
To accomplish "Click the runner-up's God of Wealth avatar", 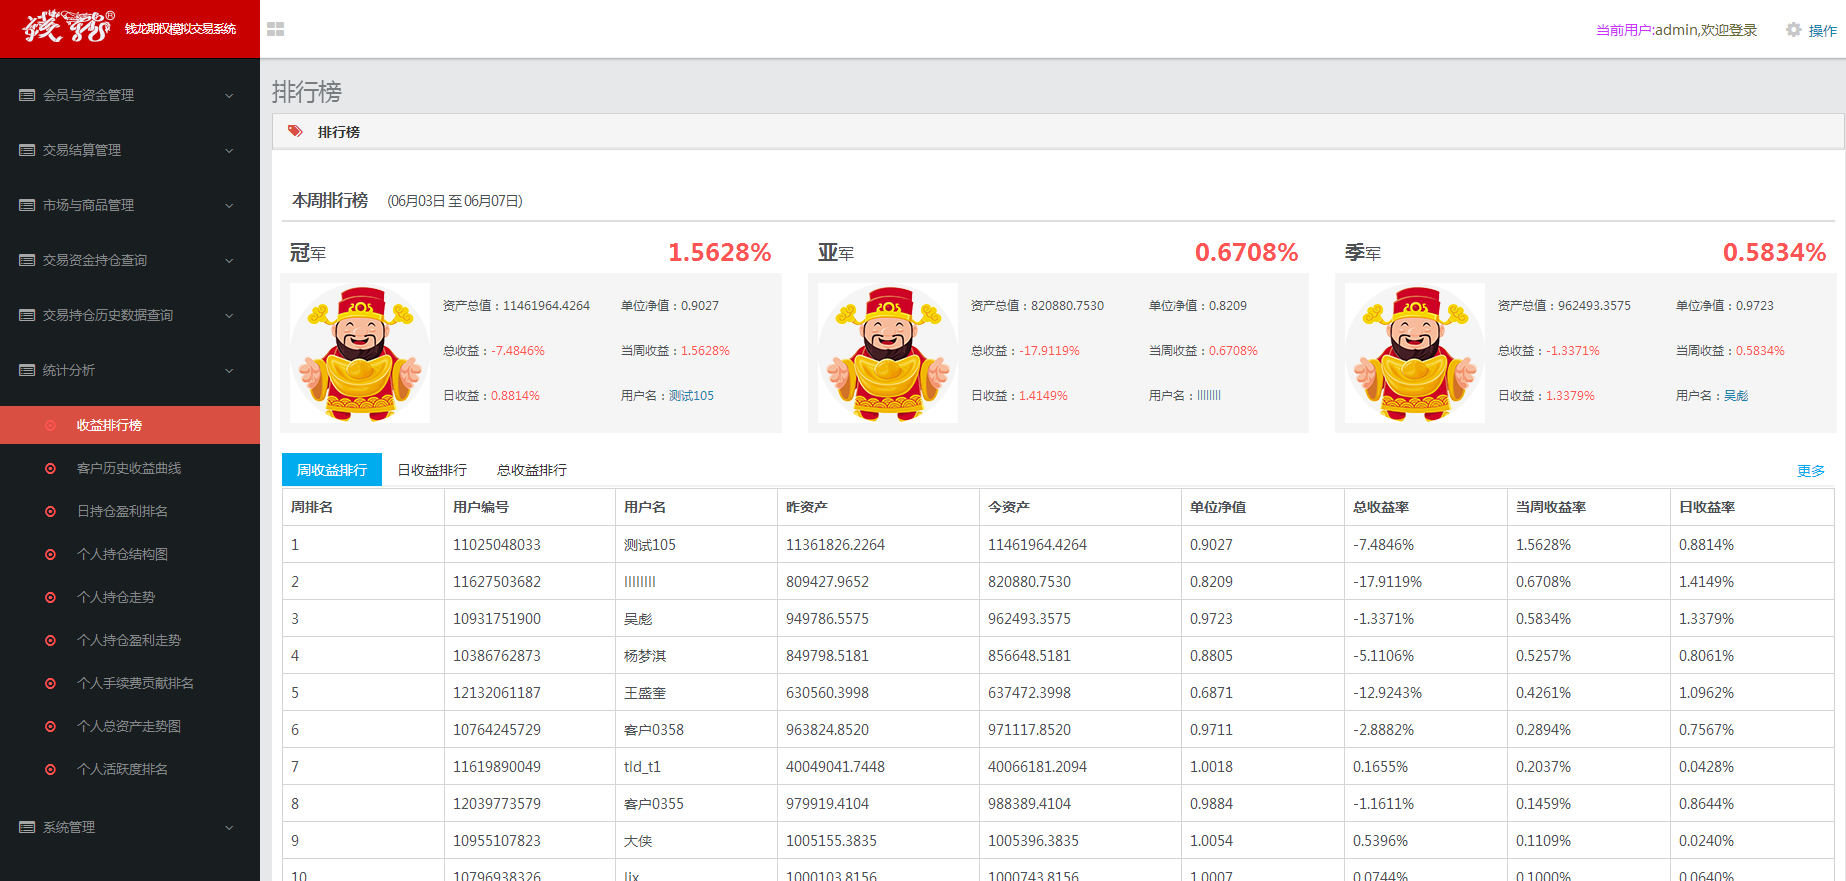I will pos(887,353).
